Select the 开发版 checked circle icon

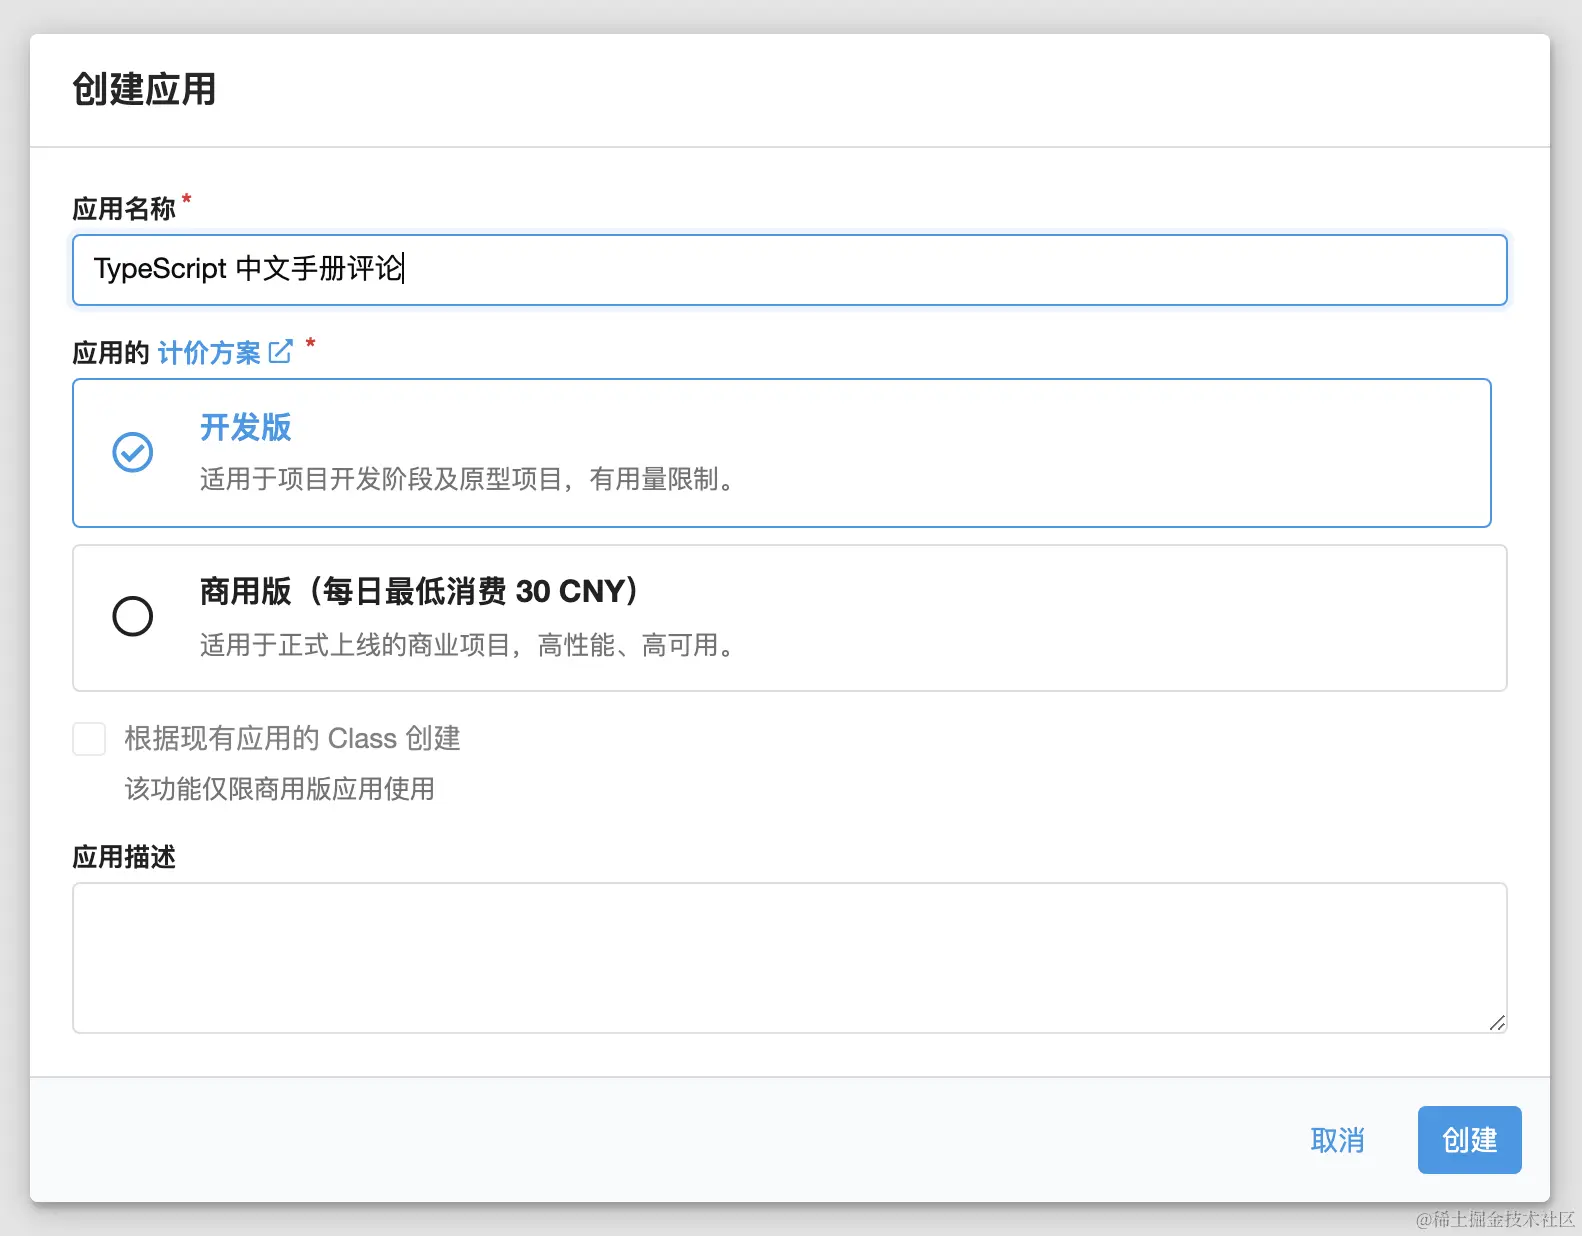click(132, 452)
